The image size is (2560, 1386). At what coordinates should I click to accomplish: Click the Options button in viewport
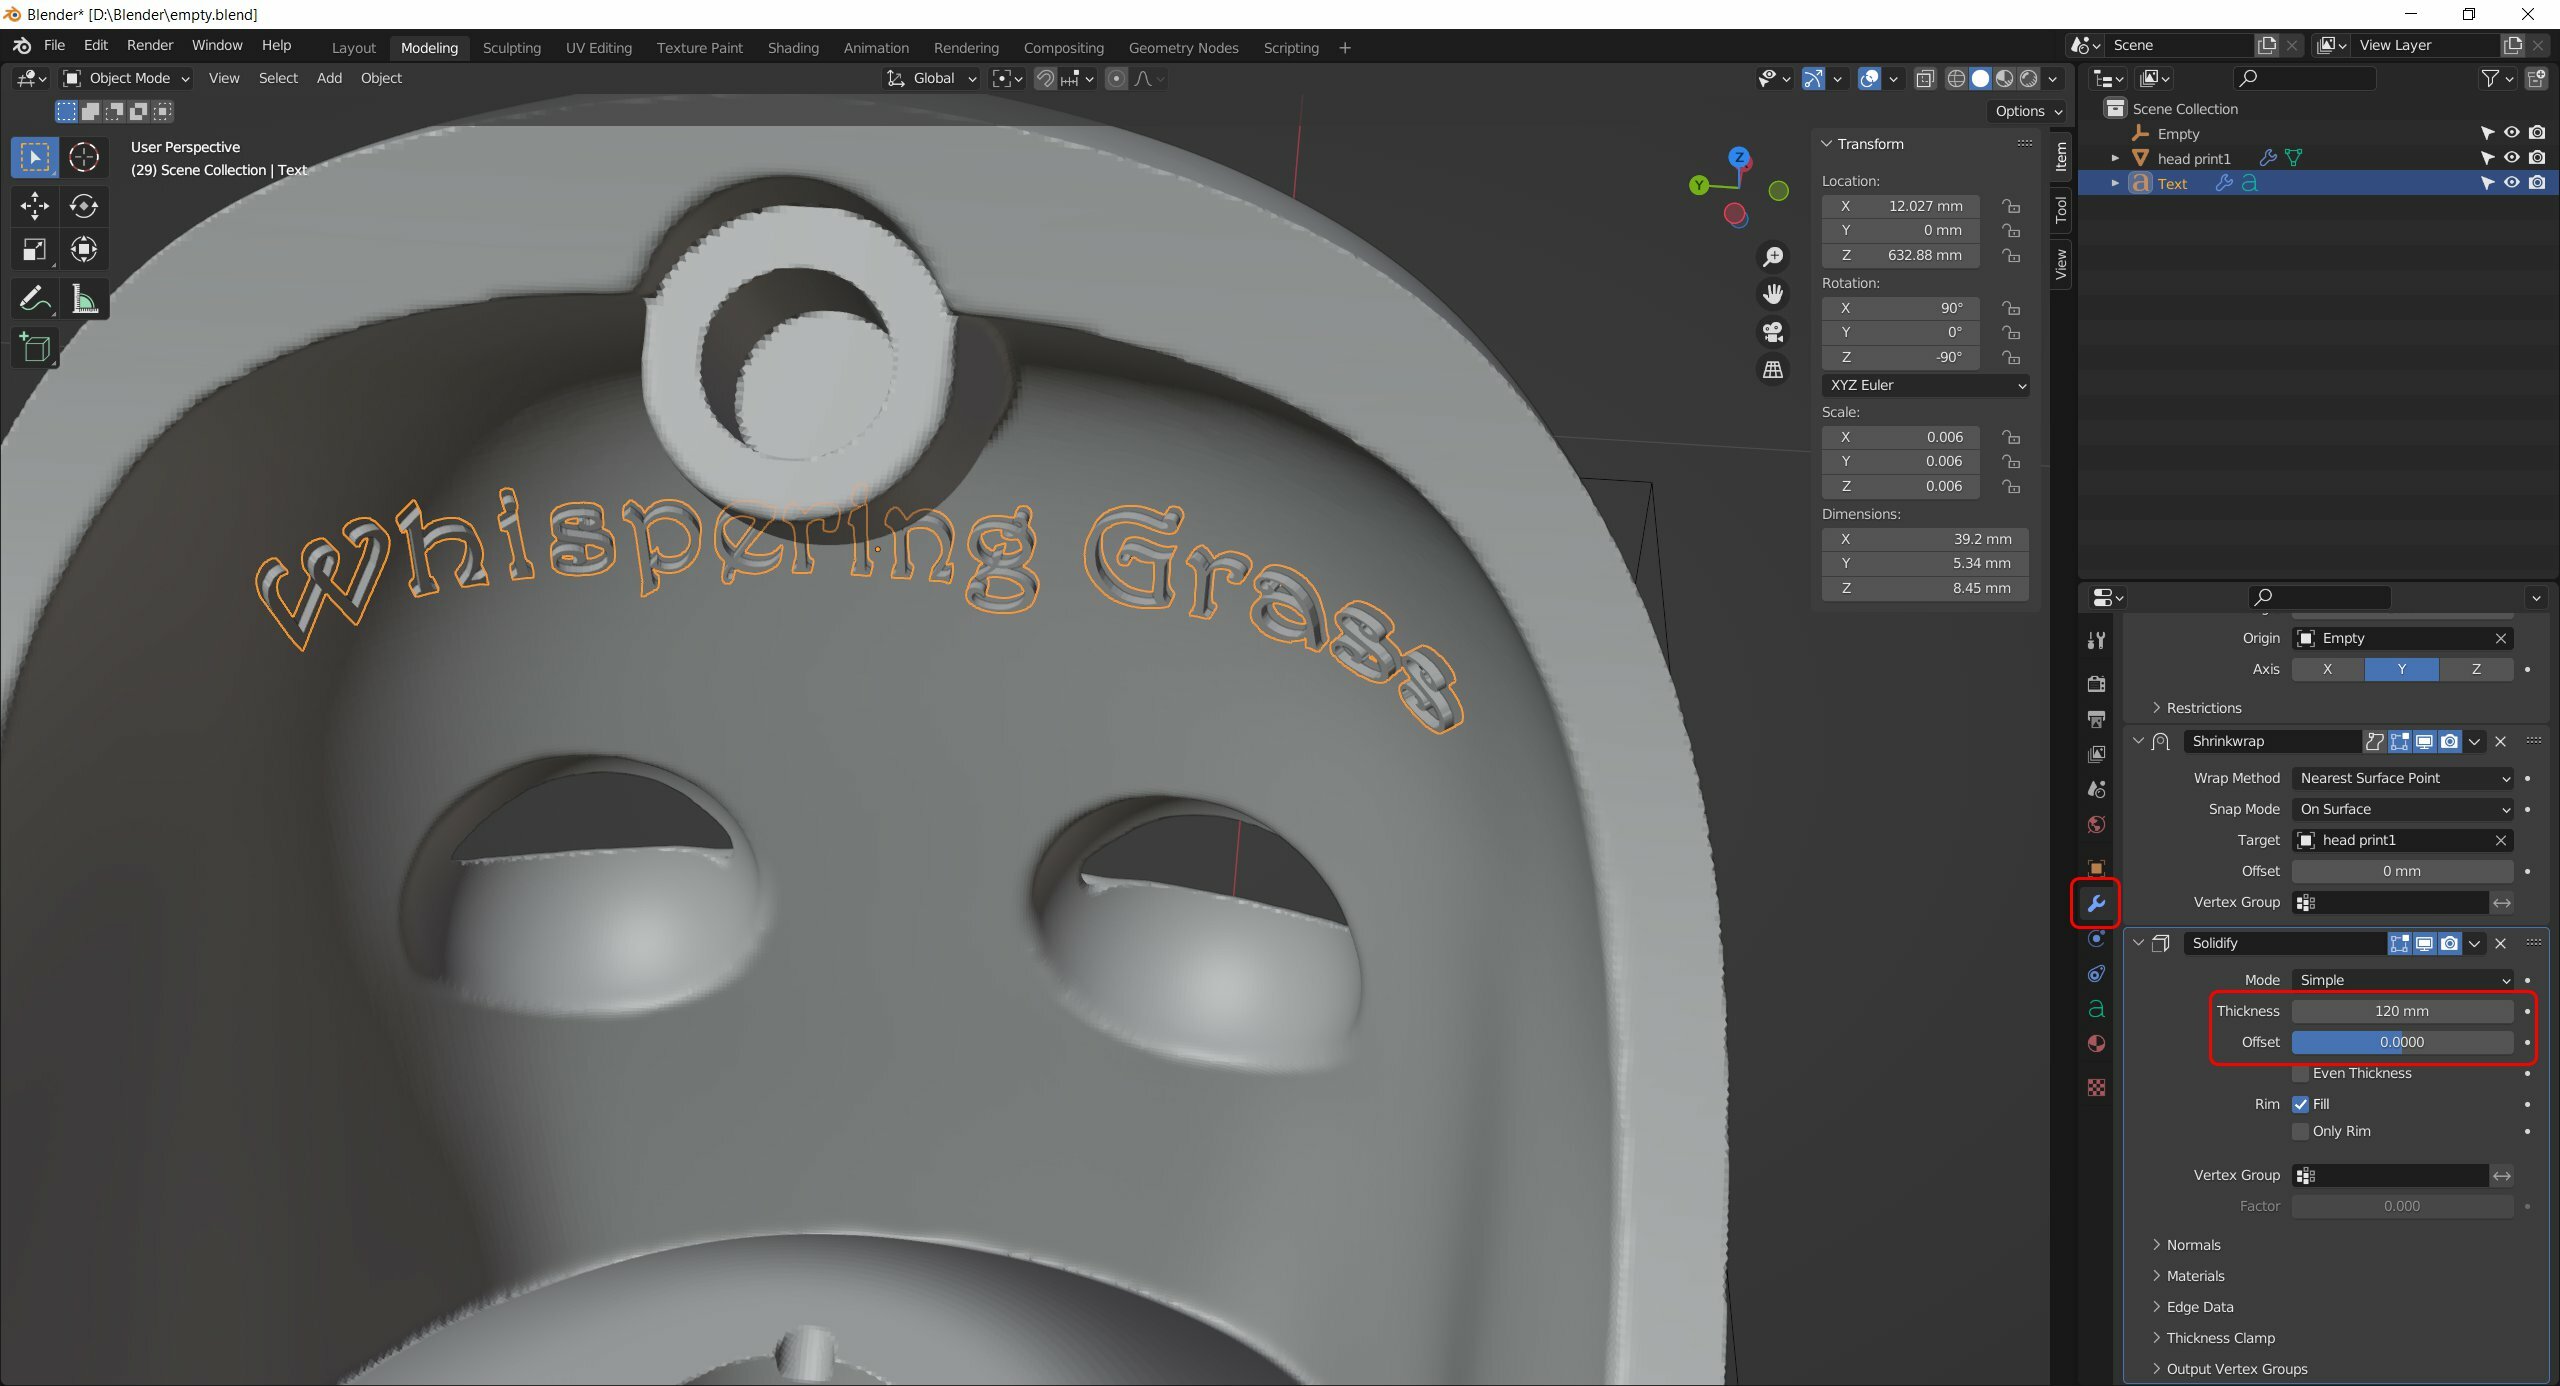(2028, 111)
